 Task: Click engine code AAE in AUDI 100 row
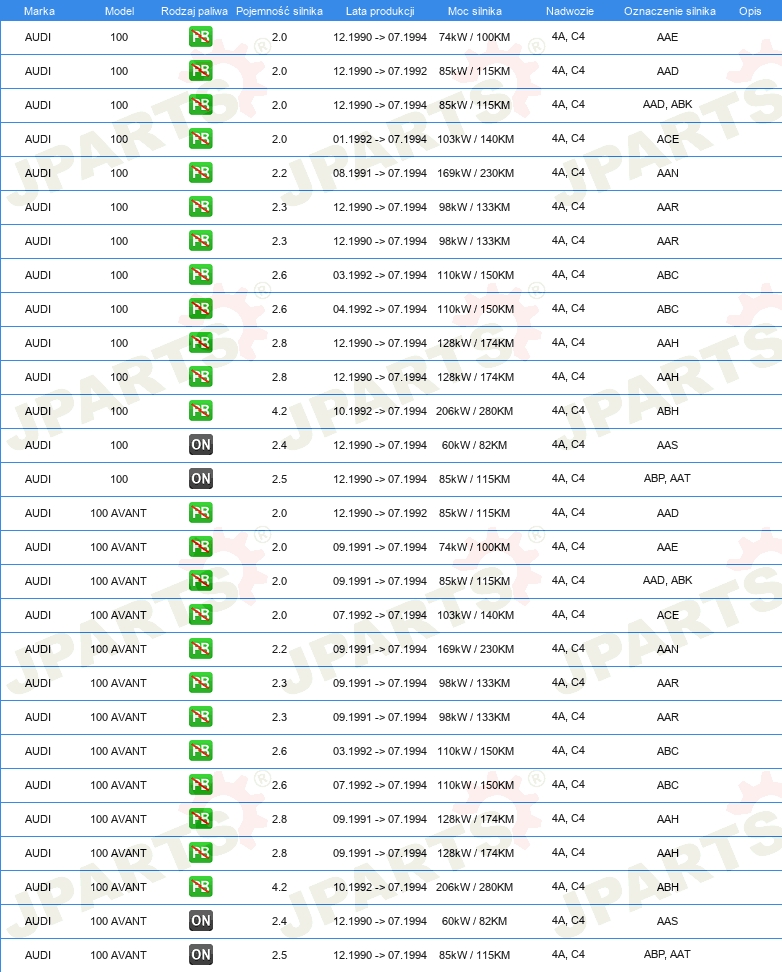click(667, 37)
